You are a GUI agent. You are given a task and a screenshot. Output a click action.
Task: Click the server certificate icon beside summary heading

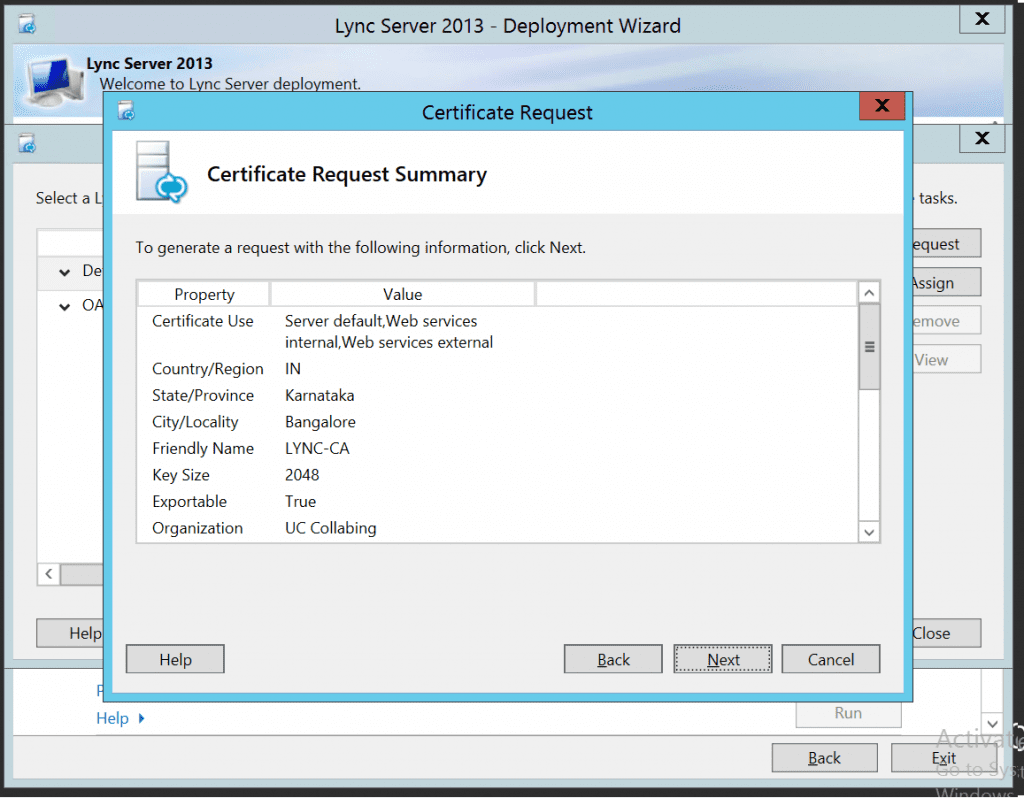pyautogui.click(x=161, y=173)
